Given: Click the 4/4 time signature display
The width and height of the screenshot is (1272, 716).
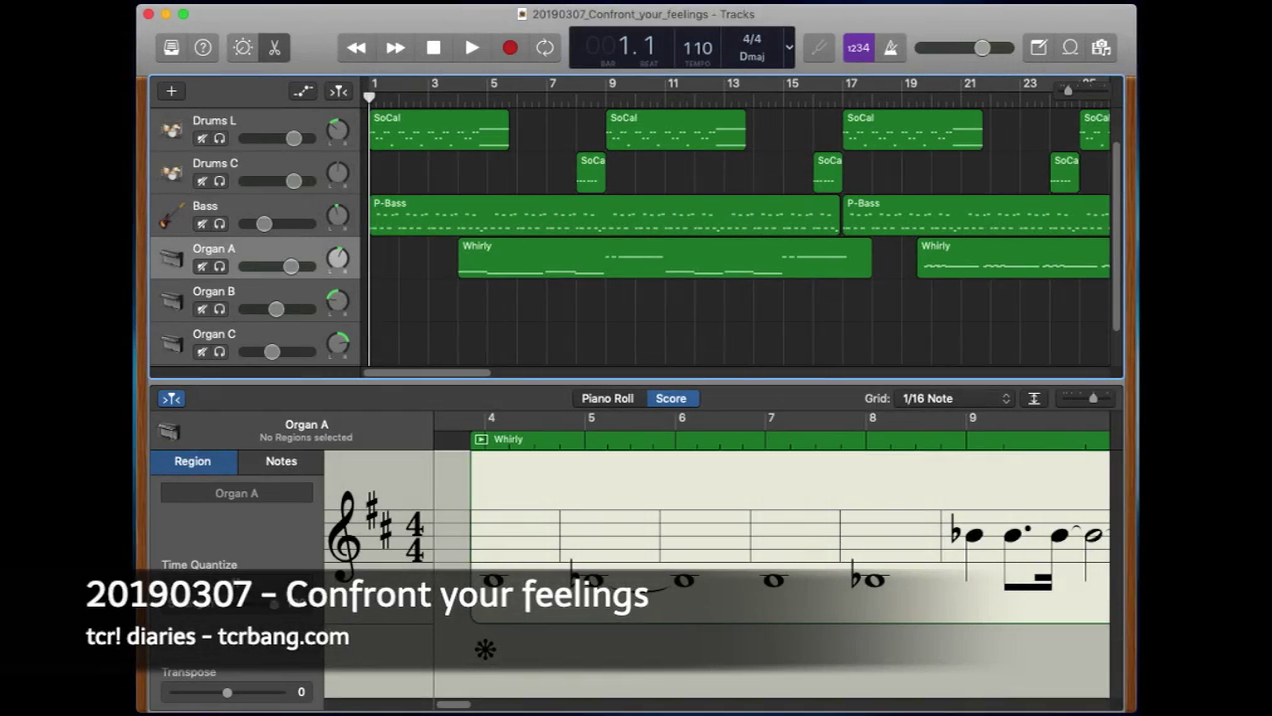Looking at the screenshot, I should pos(752,39).
